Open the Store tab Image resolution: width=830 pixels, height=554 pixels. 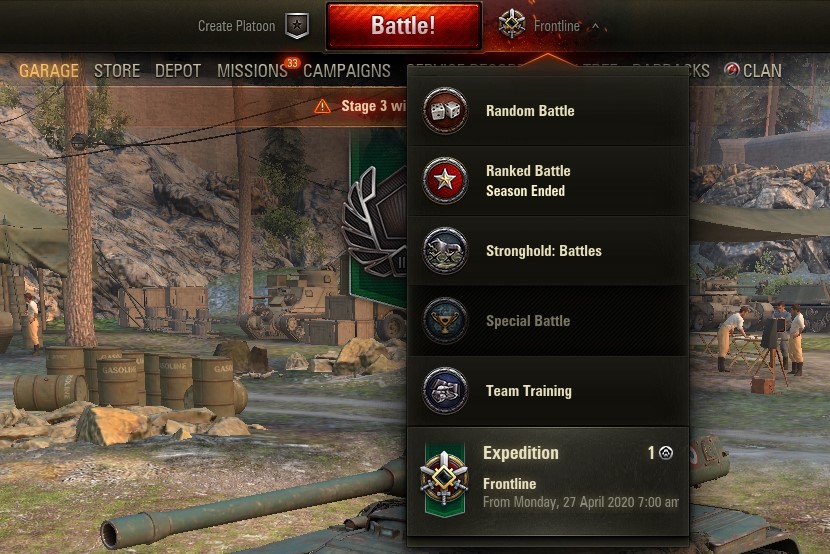(x=117, y=70)
